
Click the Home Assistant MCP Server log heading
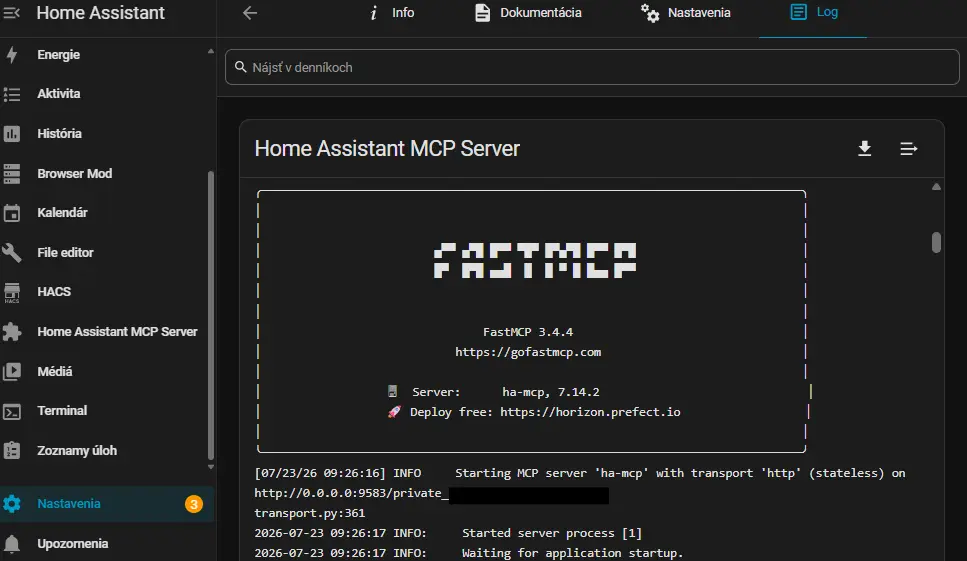click(x=387, y=149)
